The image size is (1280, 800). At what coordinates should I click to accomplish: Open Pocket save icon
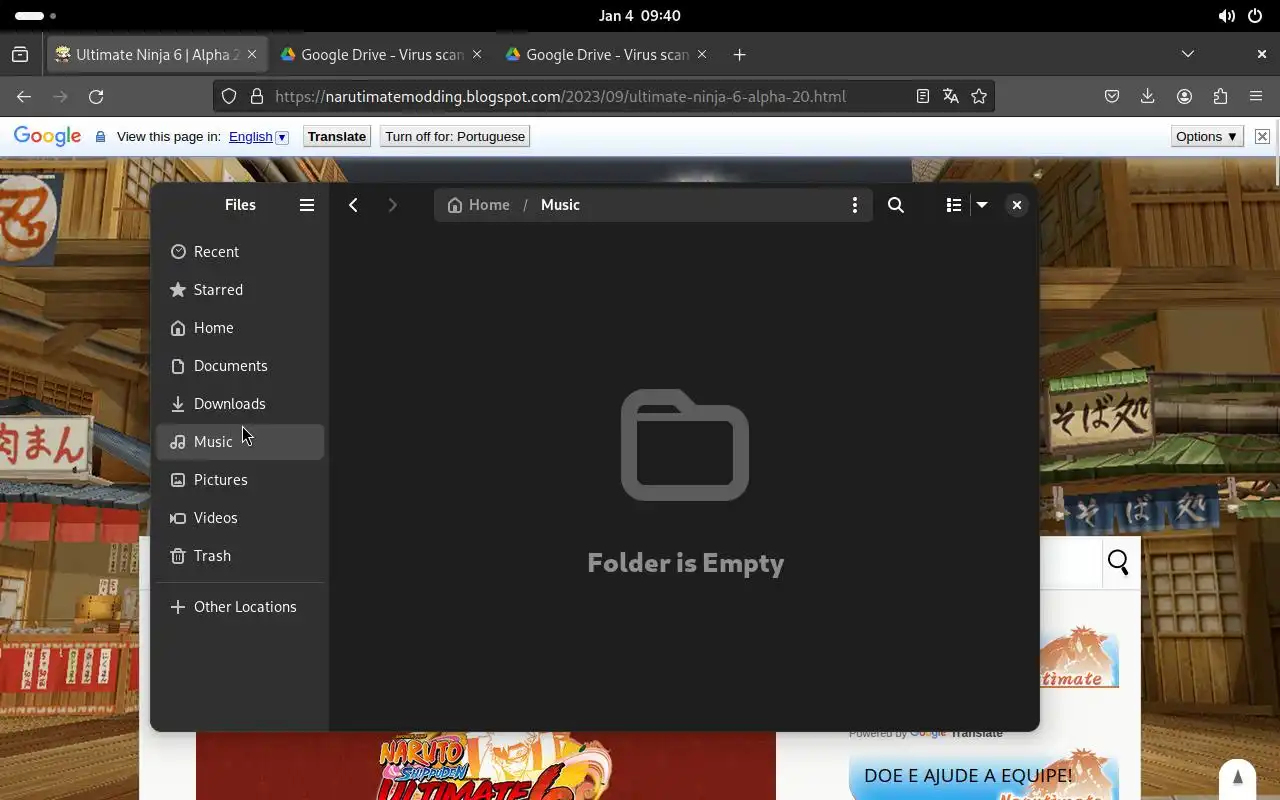1112,97
